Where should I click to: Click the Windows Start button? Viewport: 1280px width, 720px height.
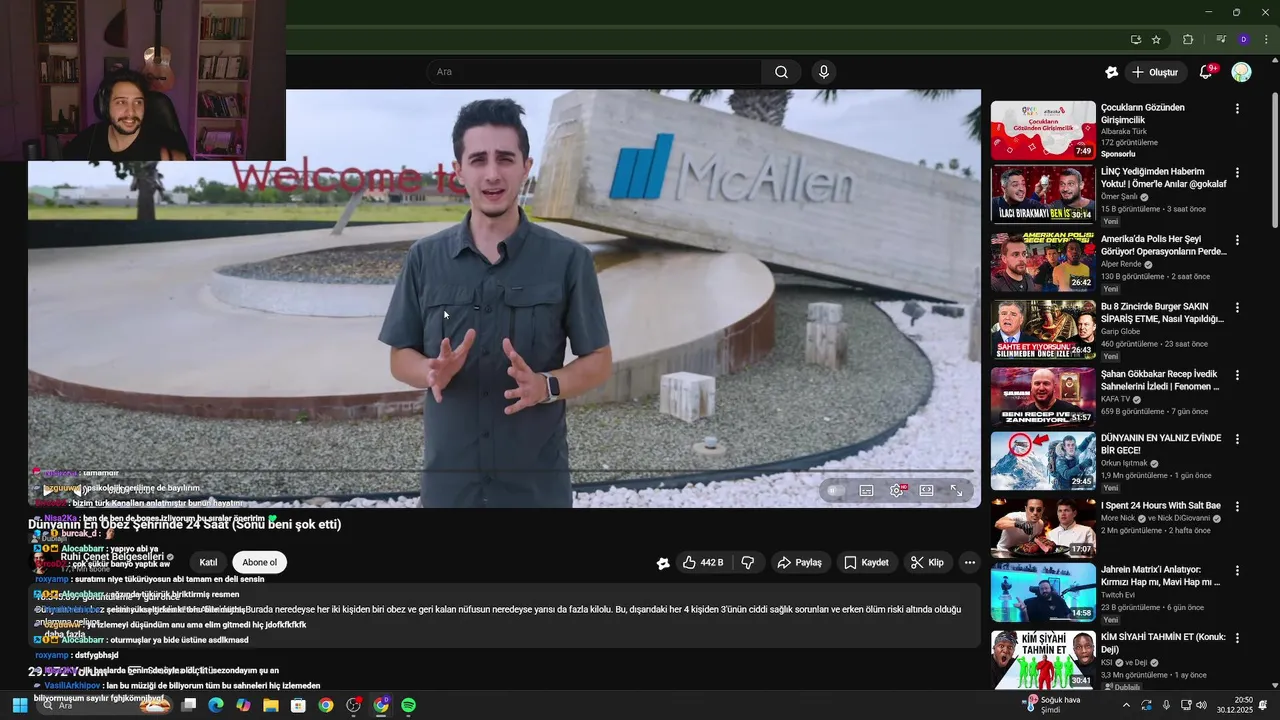[19, 705]
